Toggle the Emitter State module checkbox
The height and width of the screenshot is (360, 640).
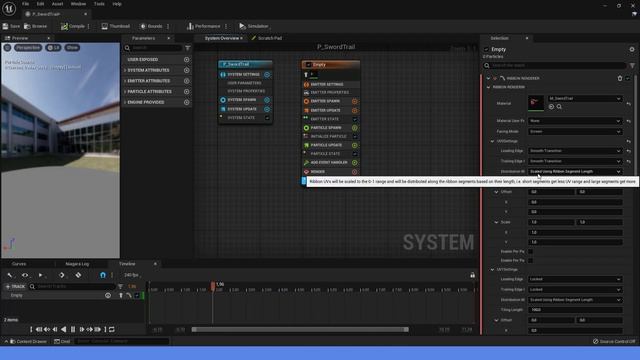(355, 119)
